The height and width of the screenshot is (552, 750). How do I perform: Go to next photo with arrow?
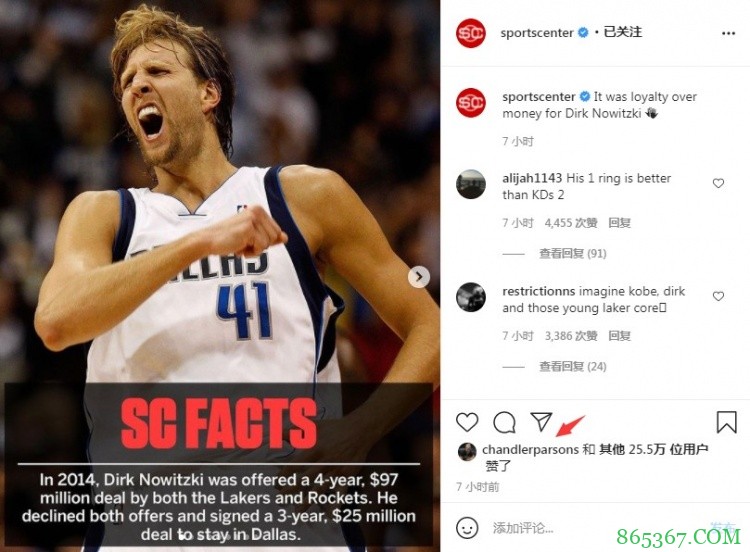419,277
